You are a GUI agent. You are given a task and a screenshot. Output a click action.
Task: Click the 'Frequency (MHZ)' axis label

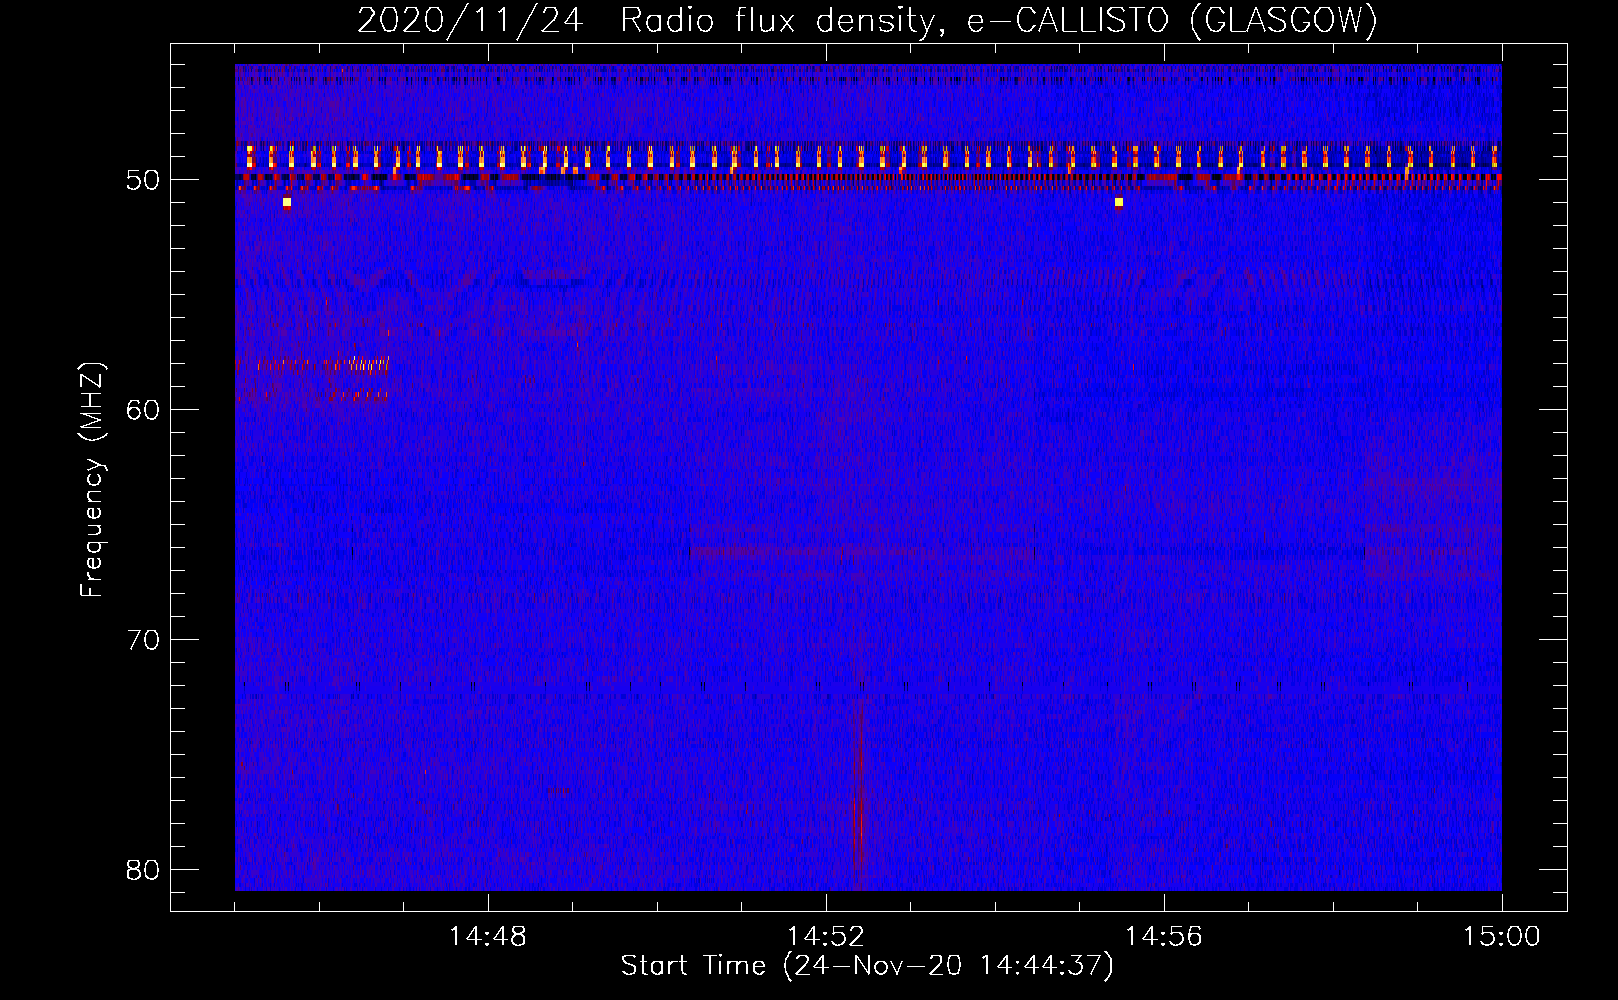92,480
